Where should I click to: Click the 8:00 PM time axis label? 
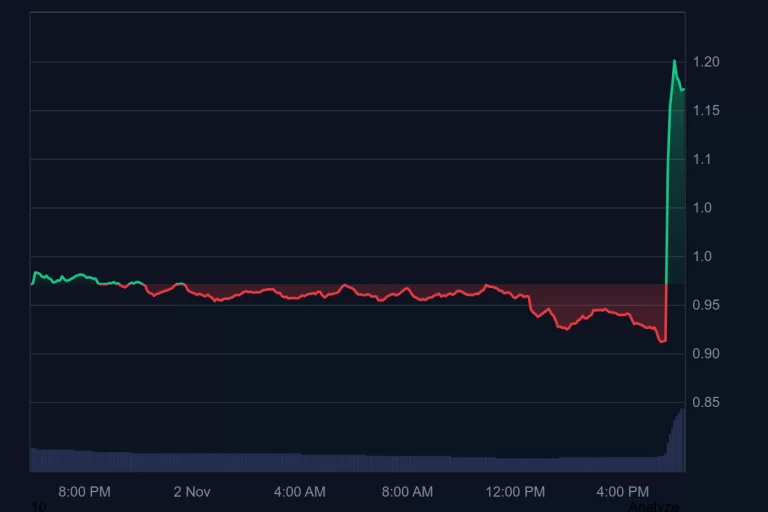coord(84,492)
